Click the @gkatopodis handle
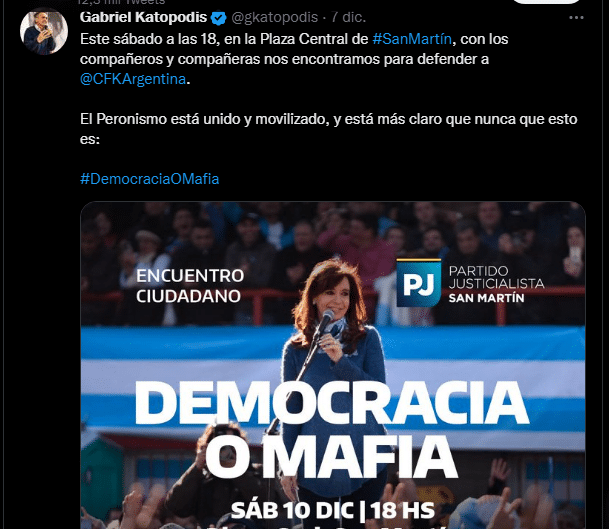The image size is (609, 529). point(275,17)
